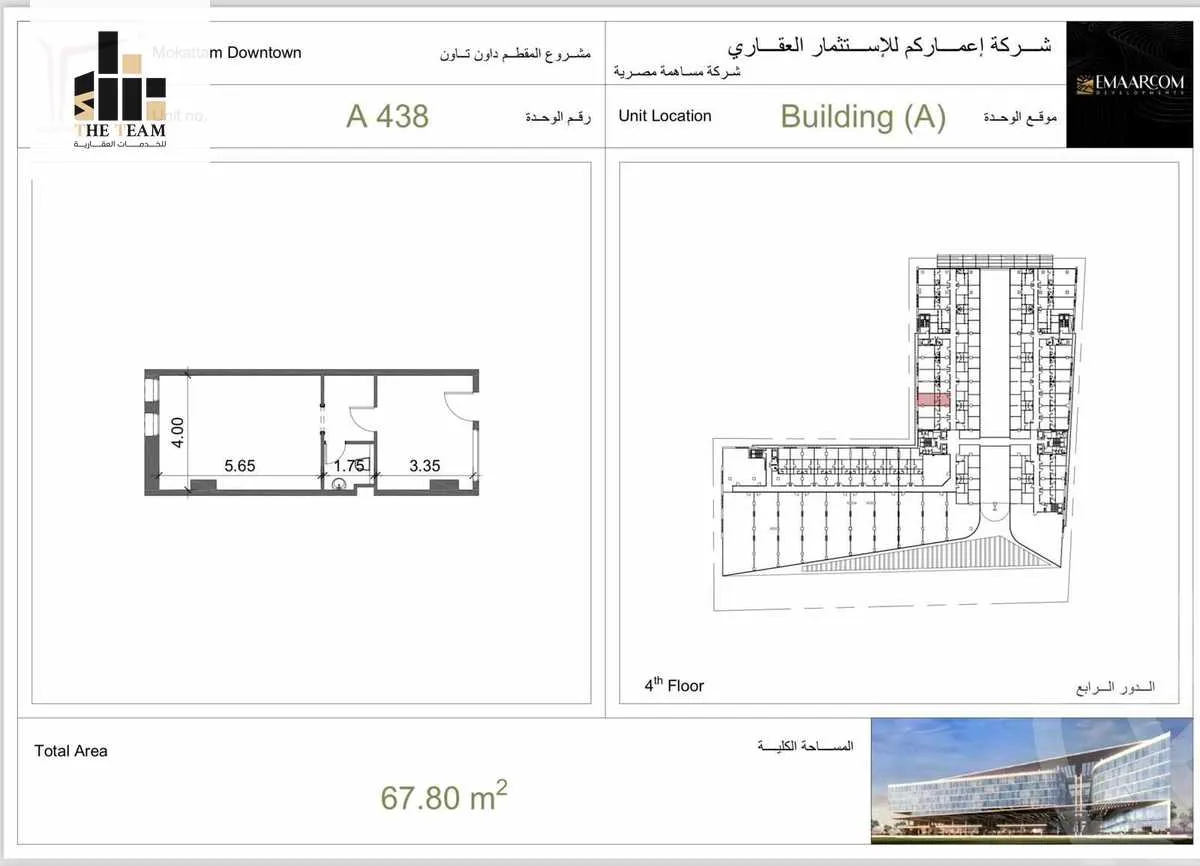
Task: Click the unit number A 438 label
Action: pos(388,116)
